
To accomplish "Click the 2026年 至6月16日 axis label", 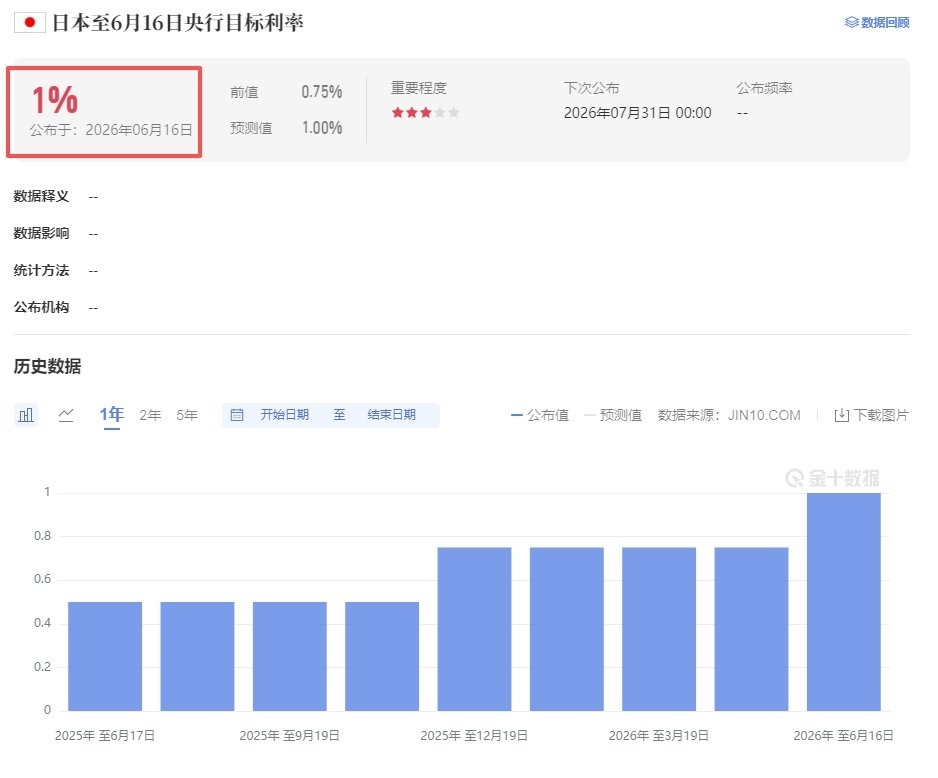I will coord(843,736).
